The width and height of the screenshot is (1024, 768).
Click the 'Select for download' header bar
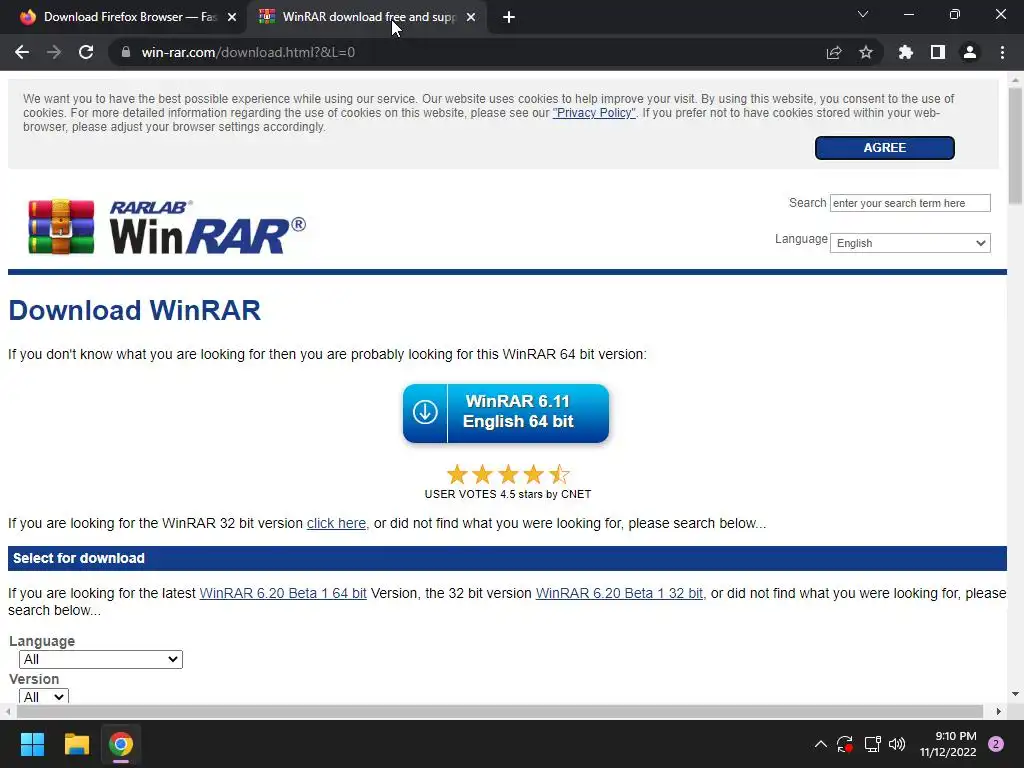tap(507, 558)
